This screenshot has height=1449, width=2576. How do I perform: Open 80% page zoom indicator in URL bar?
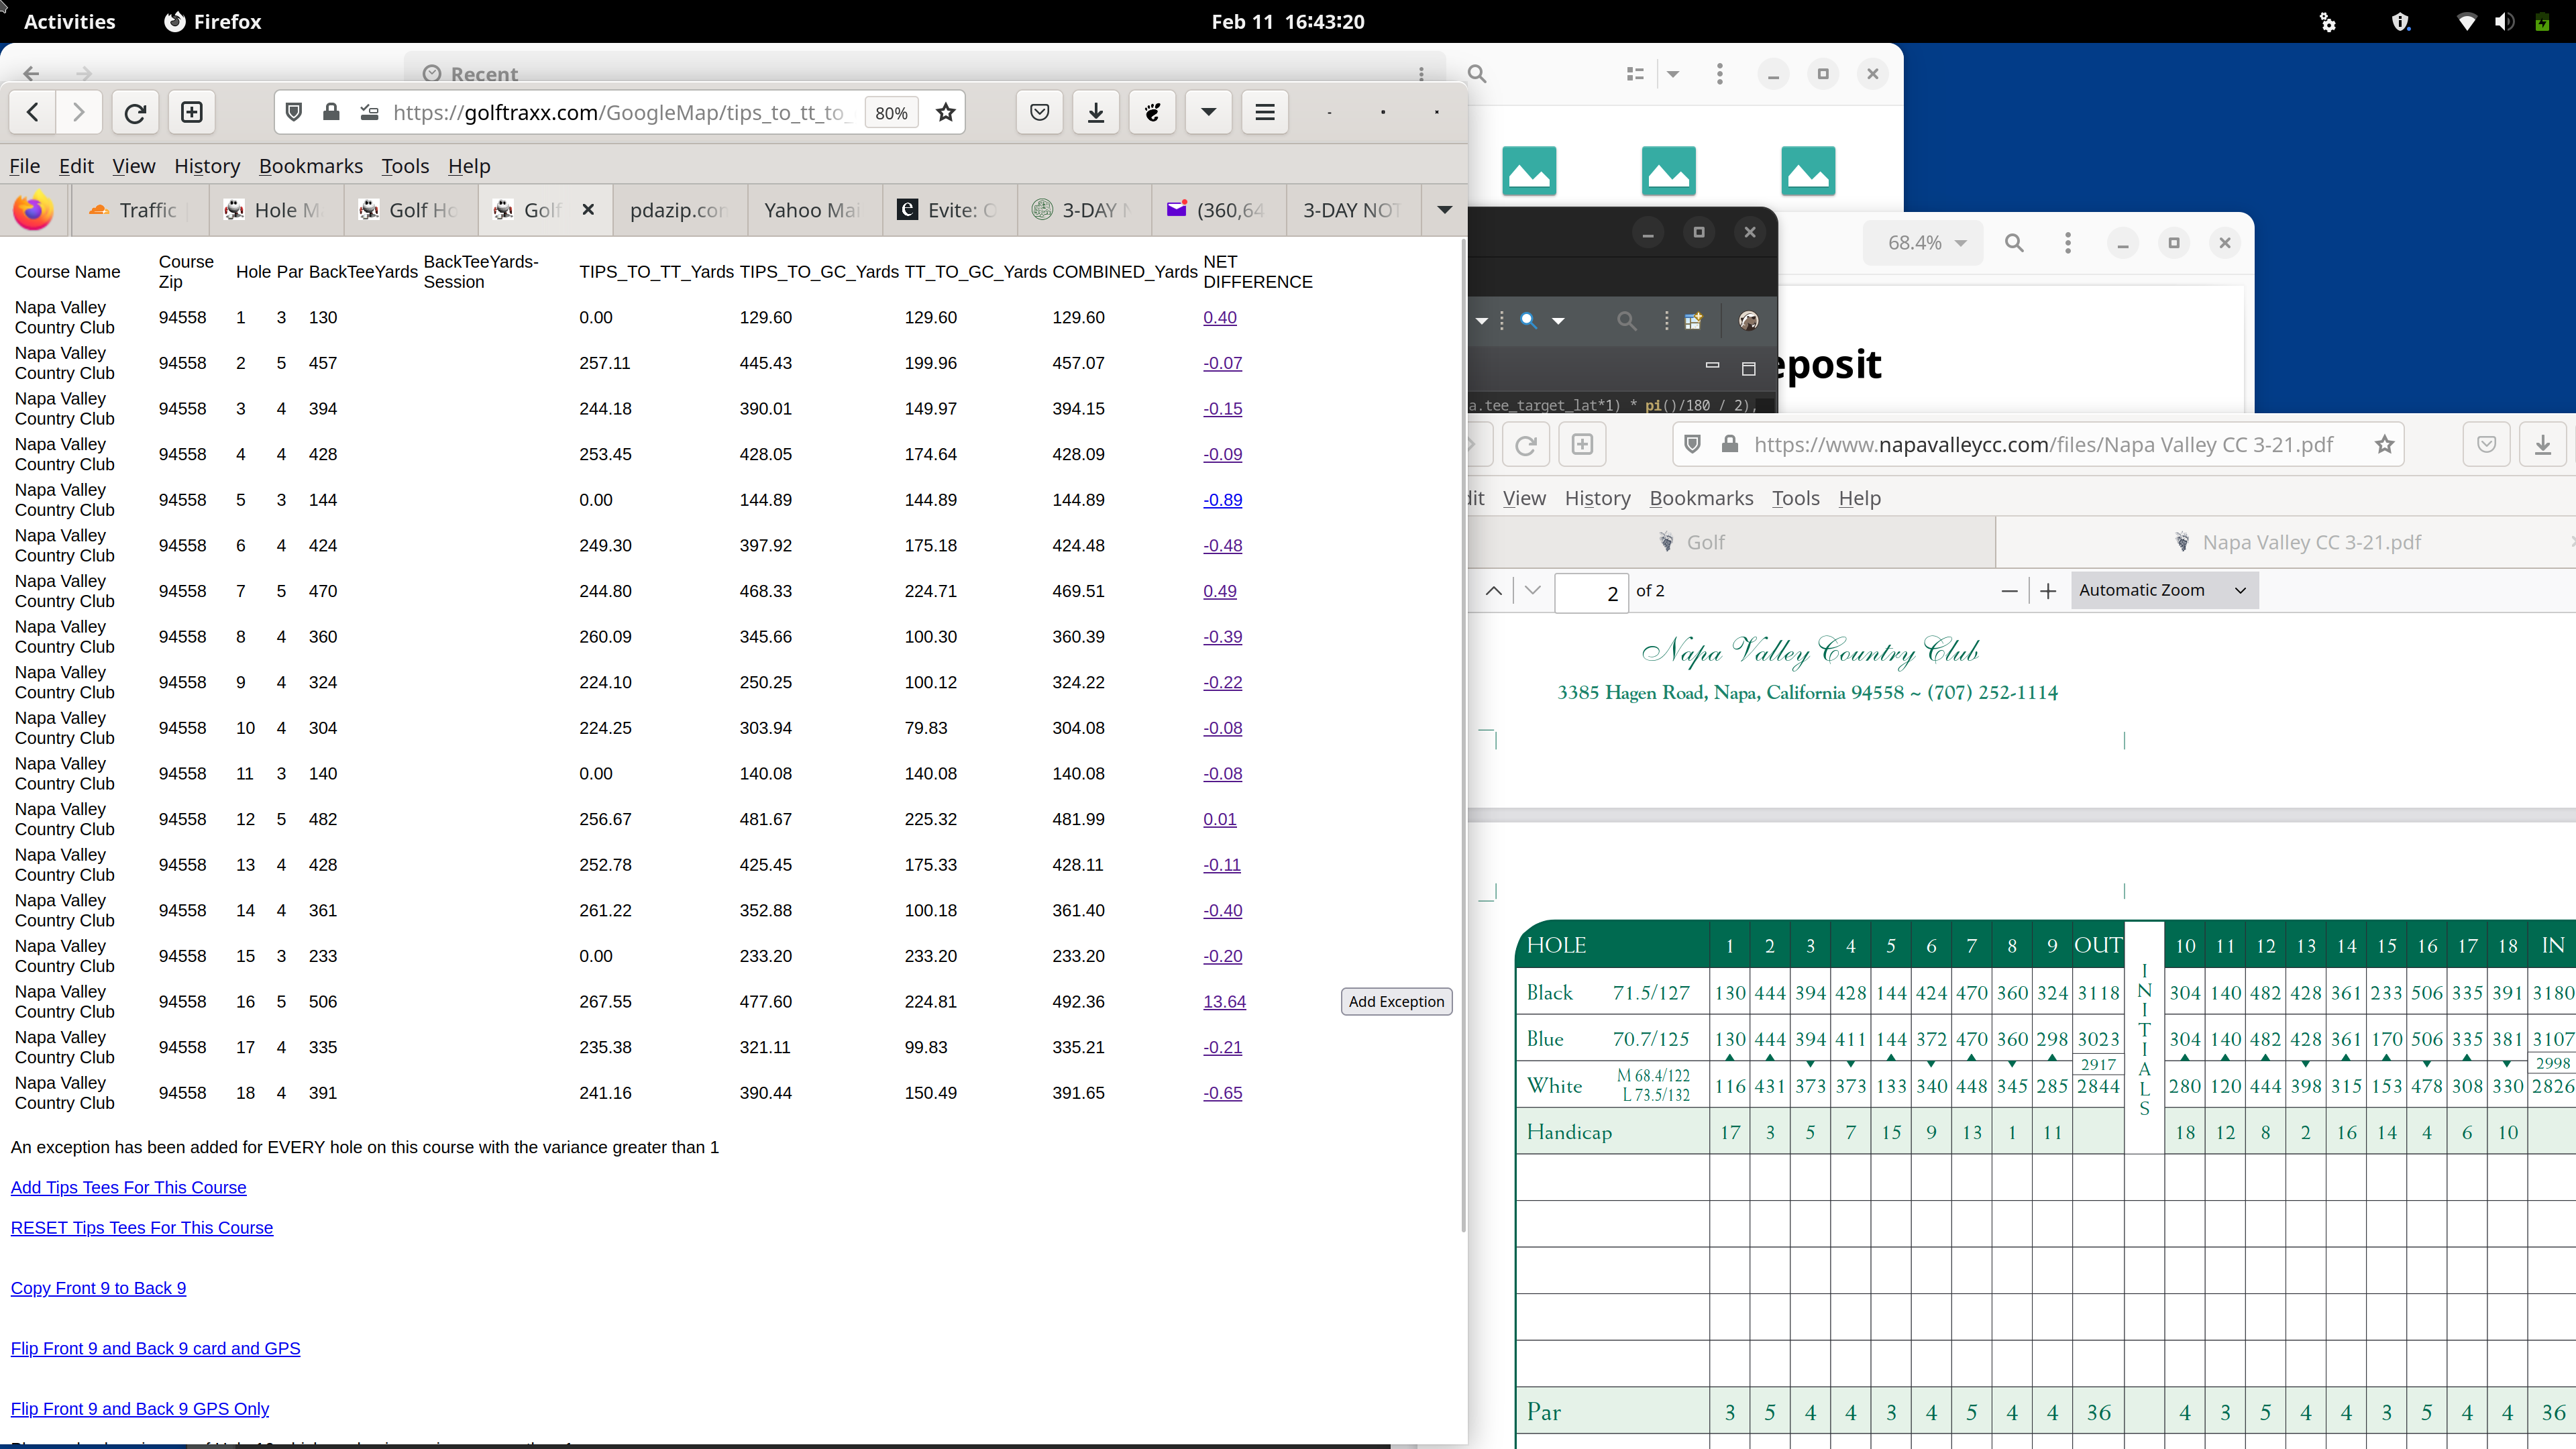[891, 113]
